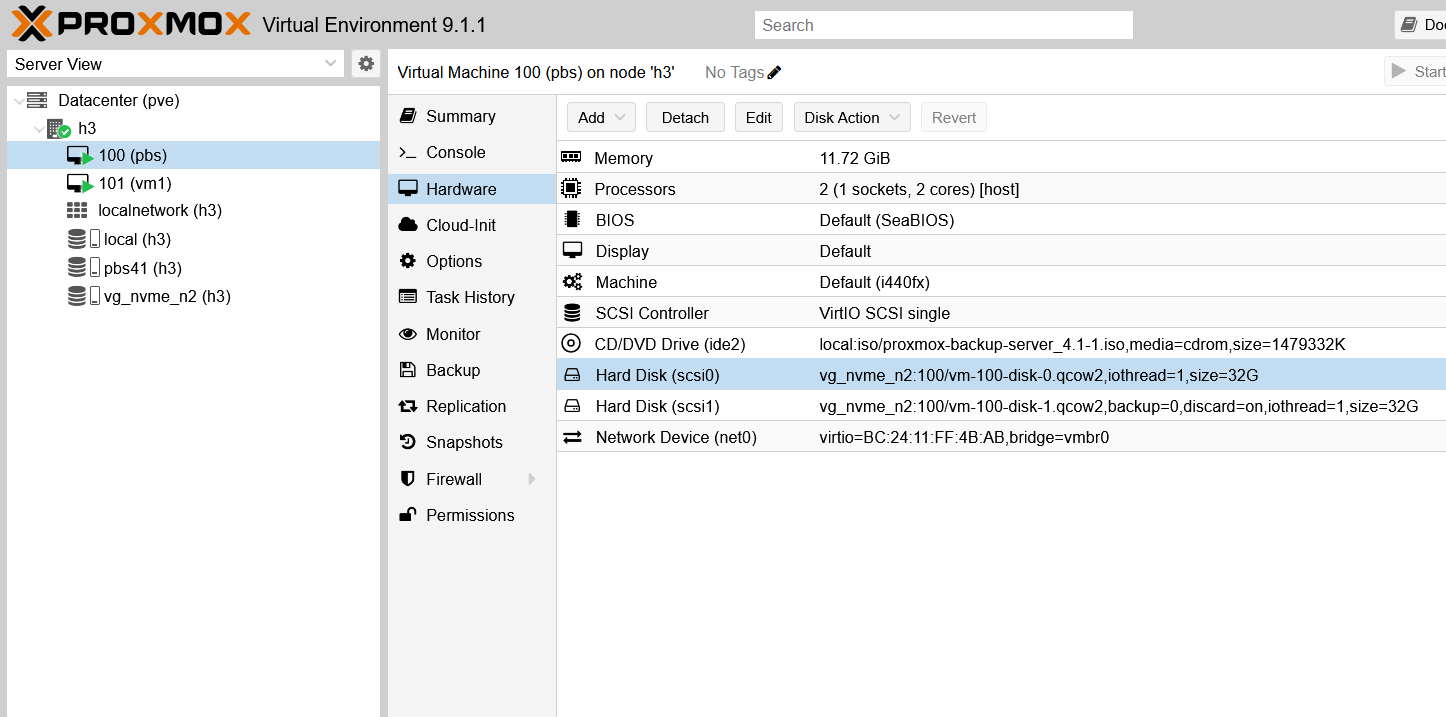This screenshot has height=717, width=1446.
Task: Focus the Search input field
Action: pos(943,25)
